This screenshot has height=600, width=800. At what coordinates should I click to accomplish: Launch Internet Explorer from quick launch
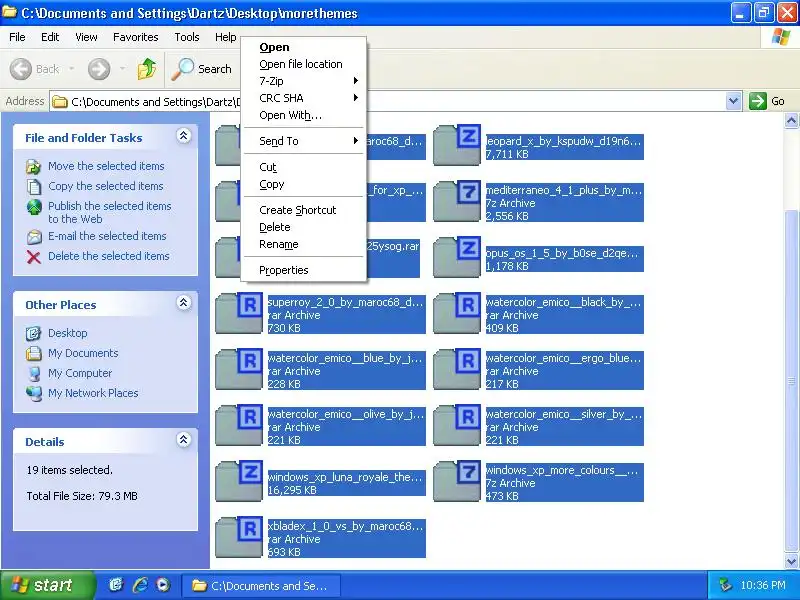tap(140, 585)
